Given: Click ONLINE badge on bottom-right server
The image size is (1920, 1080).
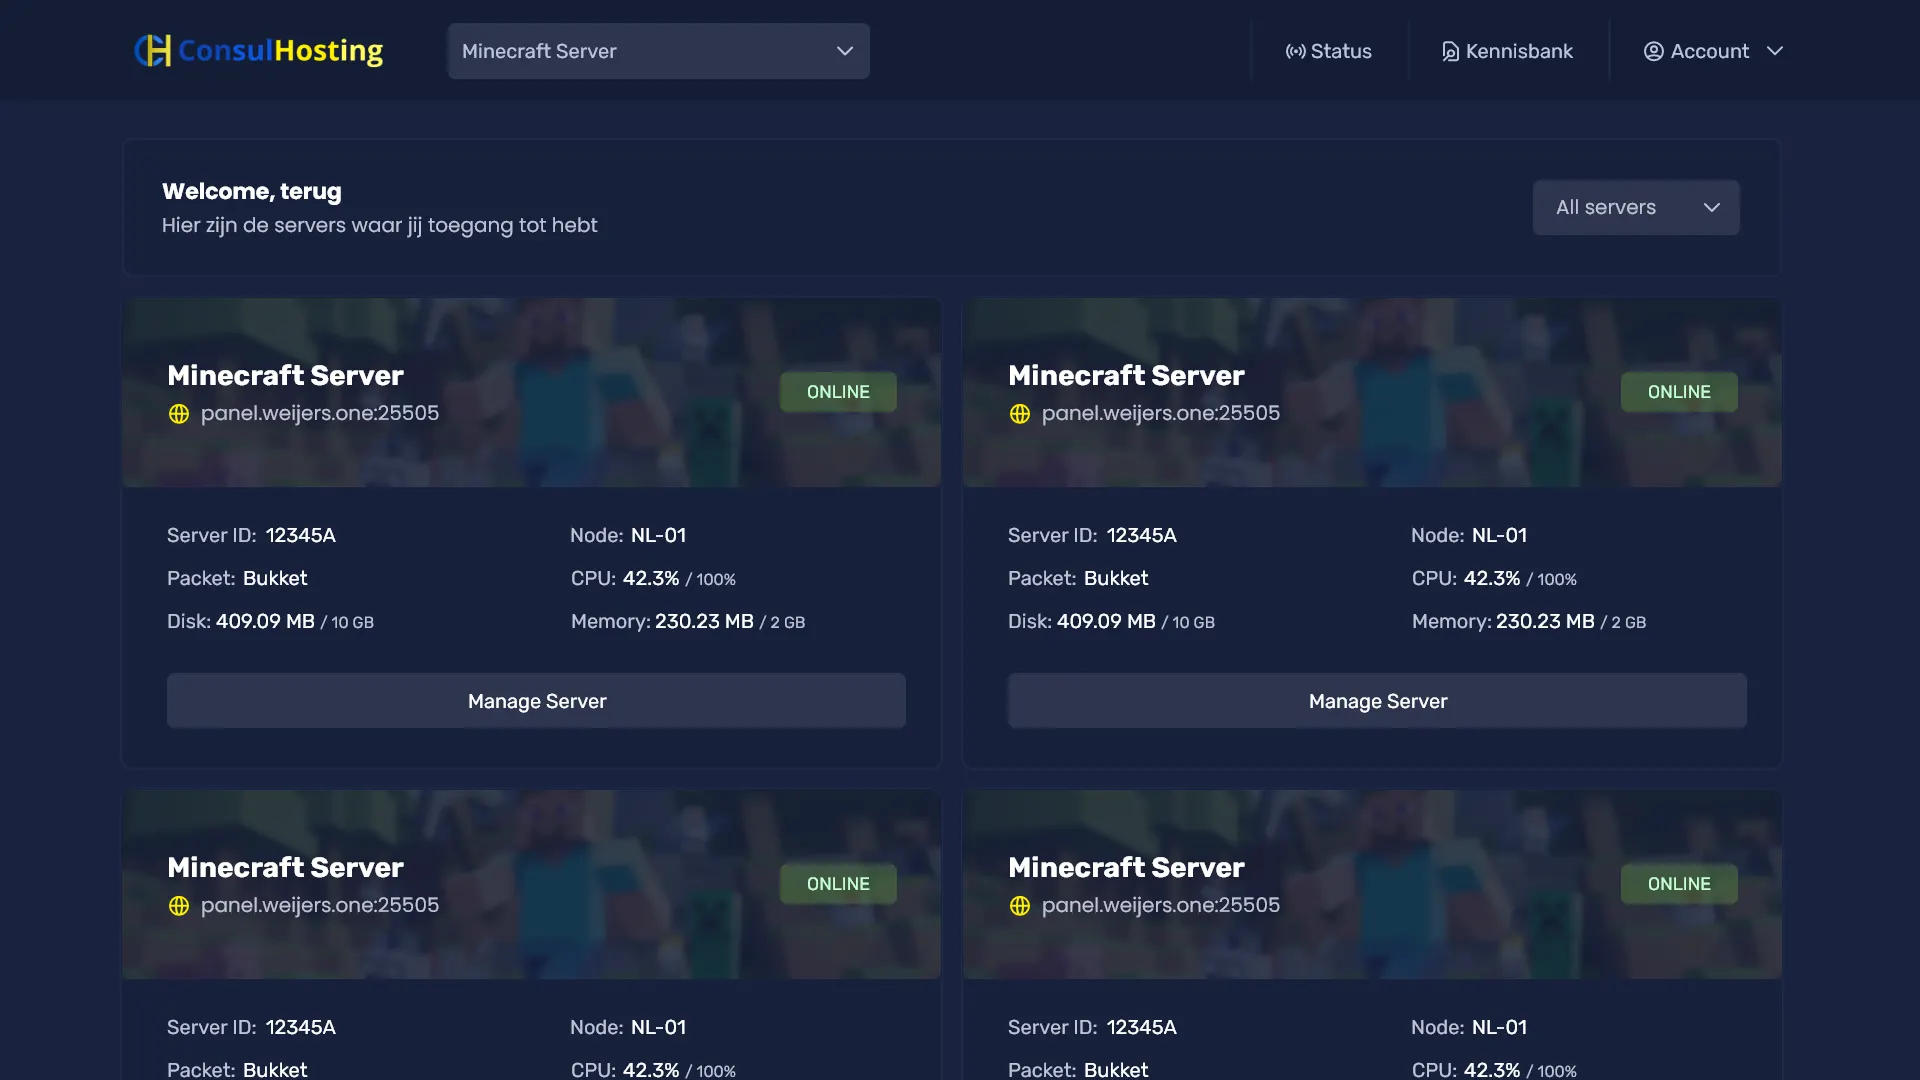Looking at the screenshot, I should [1679, 884].
